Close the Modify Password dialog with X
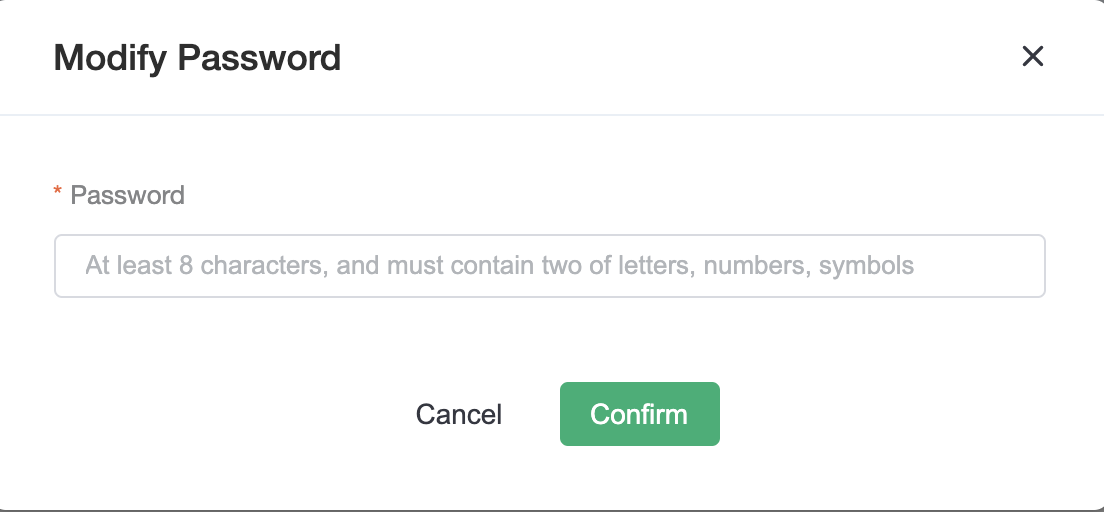This screenshot has width=1104, height=512. tap(1032, 56)
